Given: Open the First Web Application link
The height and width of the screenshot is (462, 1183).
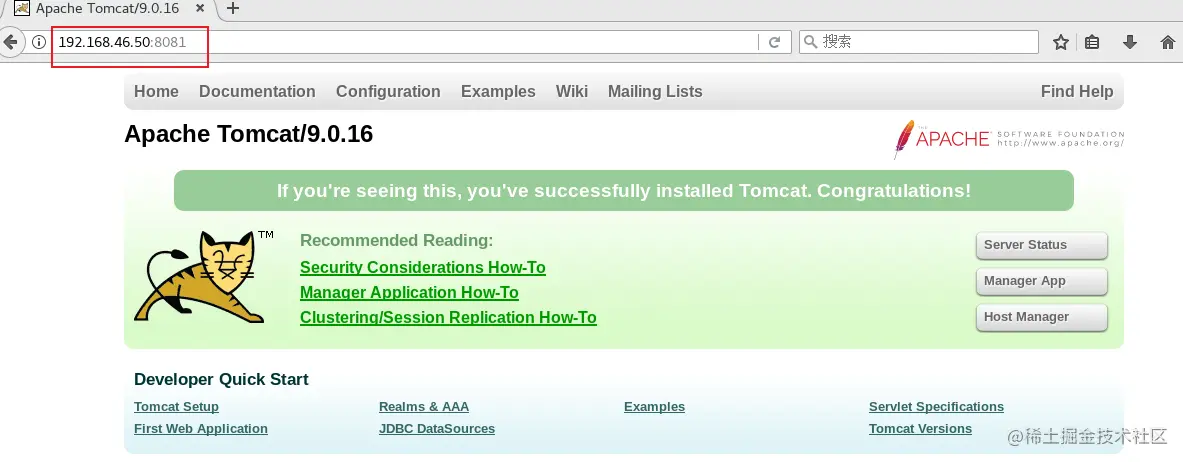Looking at the screenshot, I should click(x=201, y=429).
